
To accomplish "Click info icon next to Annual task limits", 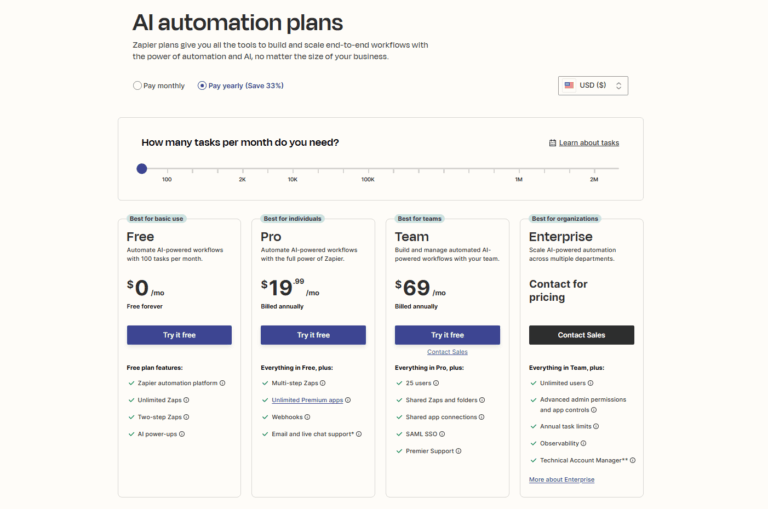I will point(596,427).
